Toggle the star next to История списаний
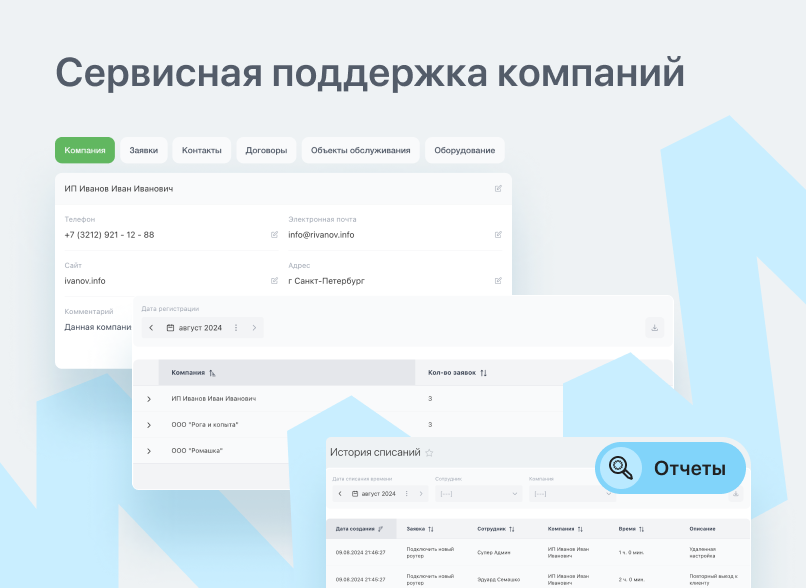The width and height of the screenshot is (806, 588). [428, 451]
